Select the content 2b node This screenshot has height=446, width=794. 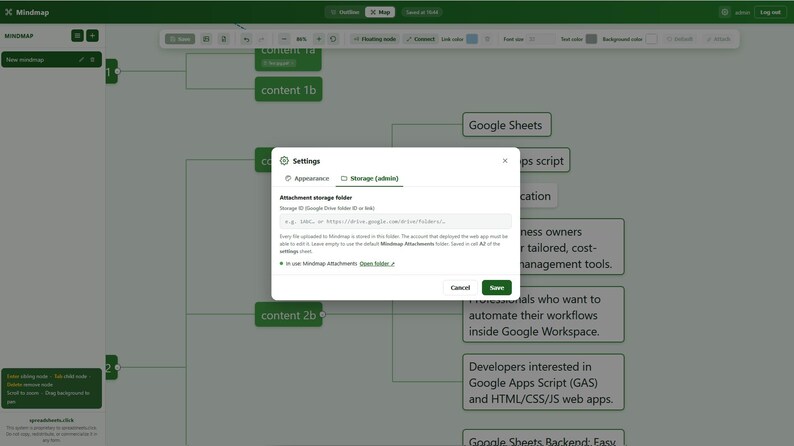click(289, 315)
